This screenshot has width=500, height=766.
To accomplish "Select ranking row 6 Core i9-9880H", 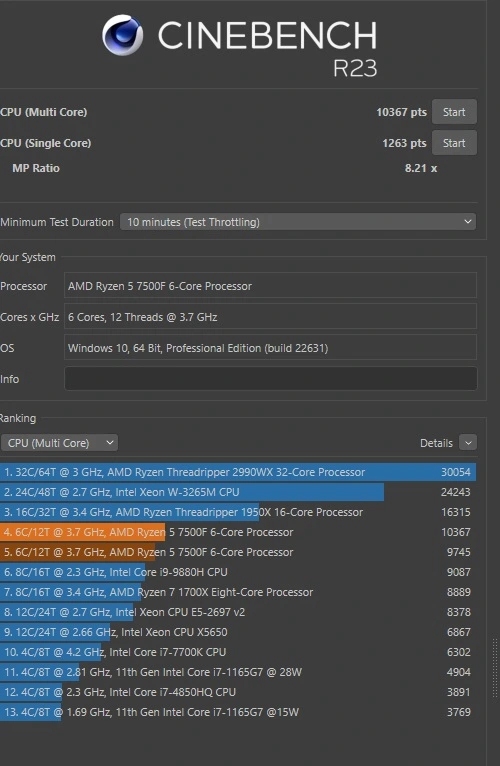I will pyautogui.click(x=238, y=572).
